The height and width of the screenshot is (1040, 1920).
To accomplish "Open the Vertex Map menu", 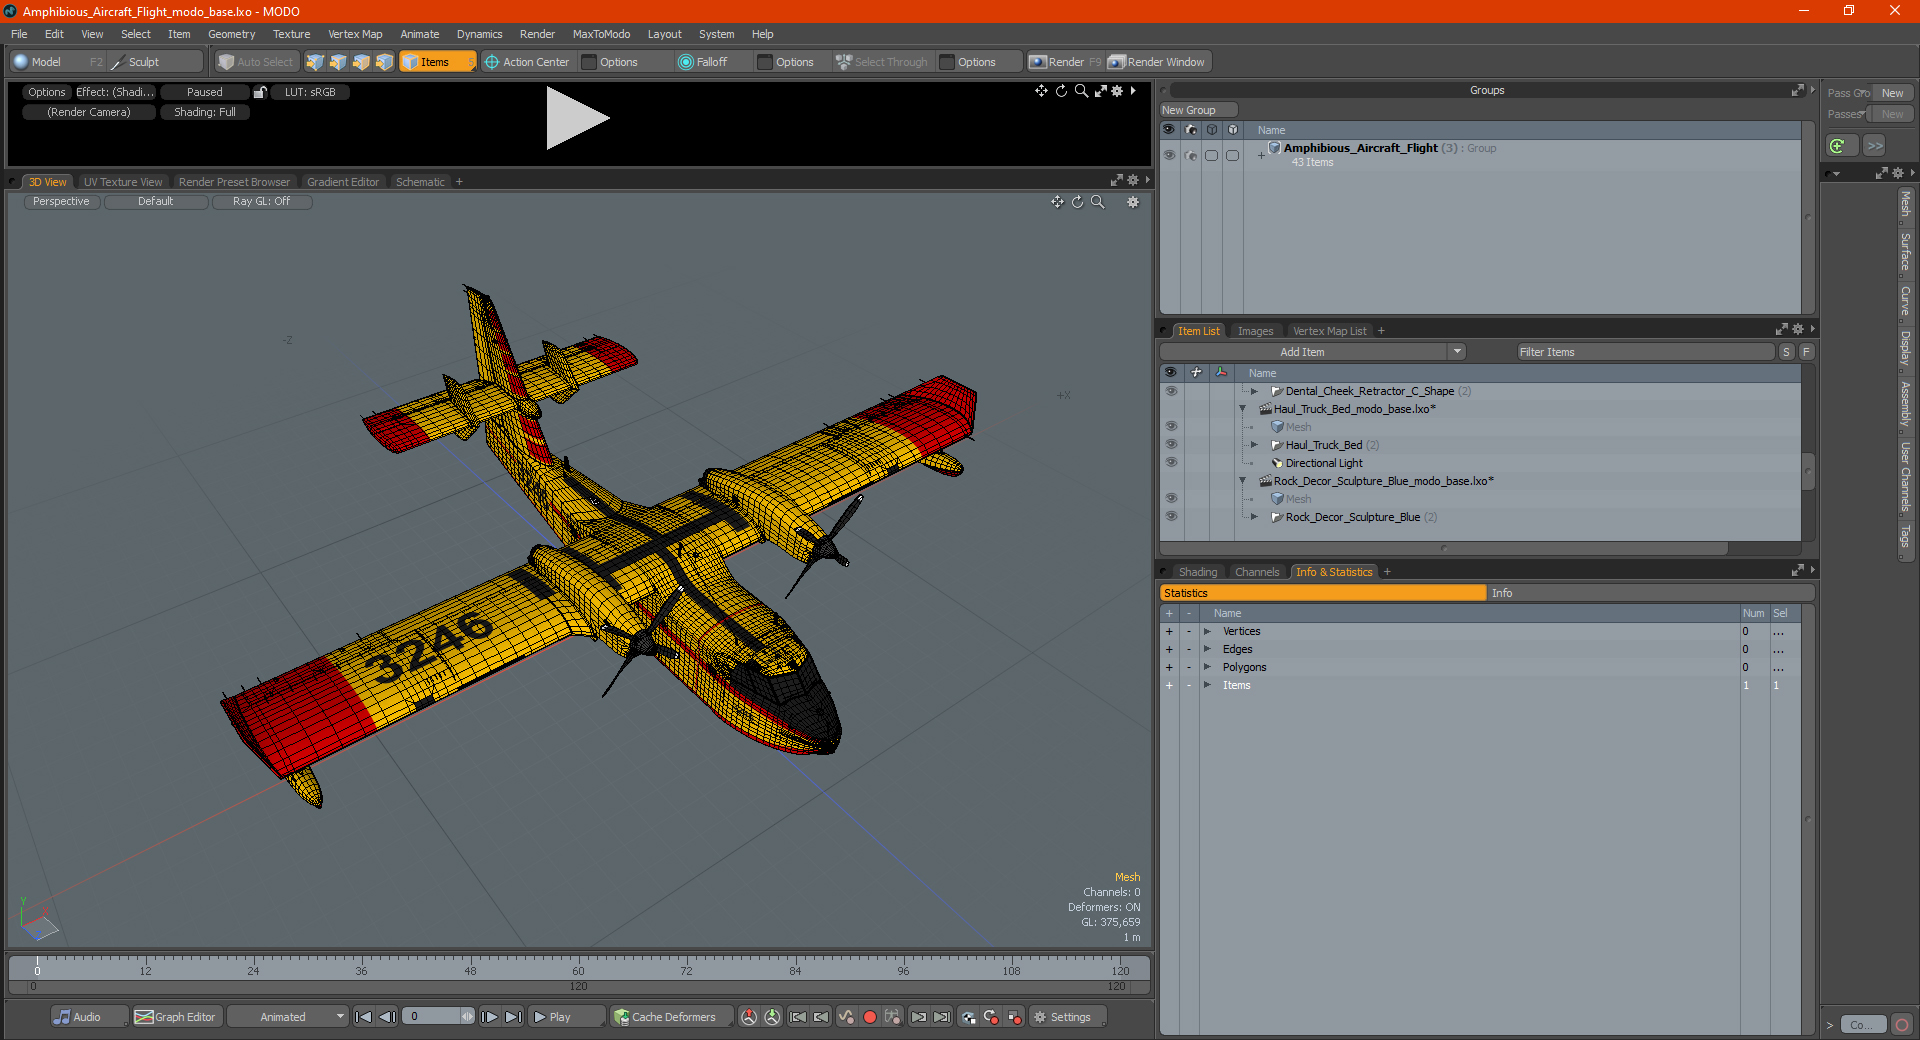I will tap(355, 34).
